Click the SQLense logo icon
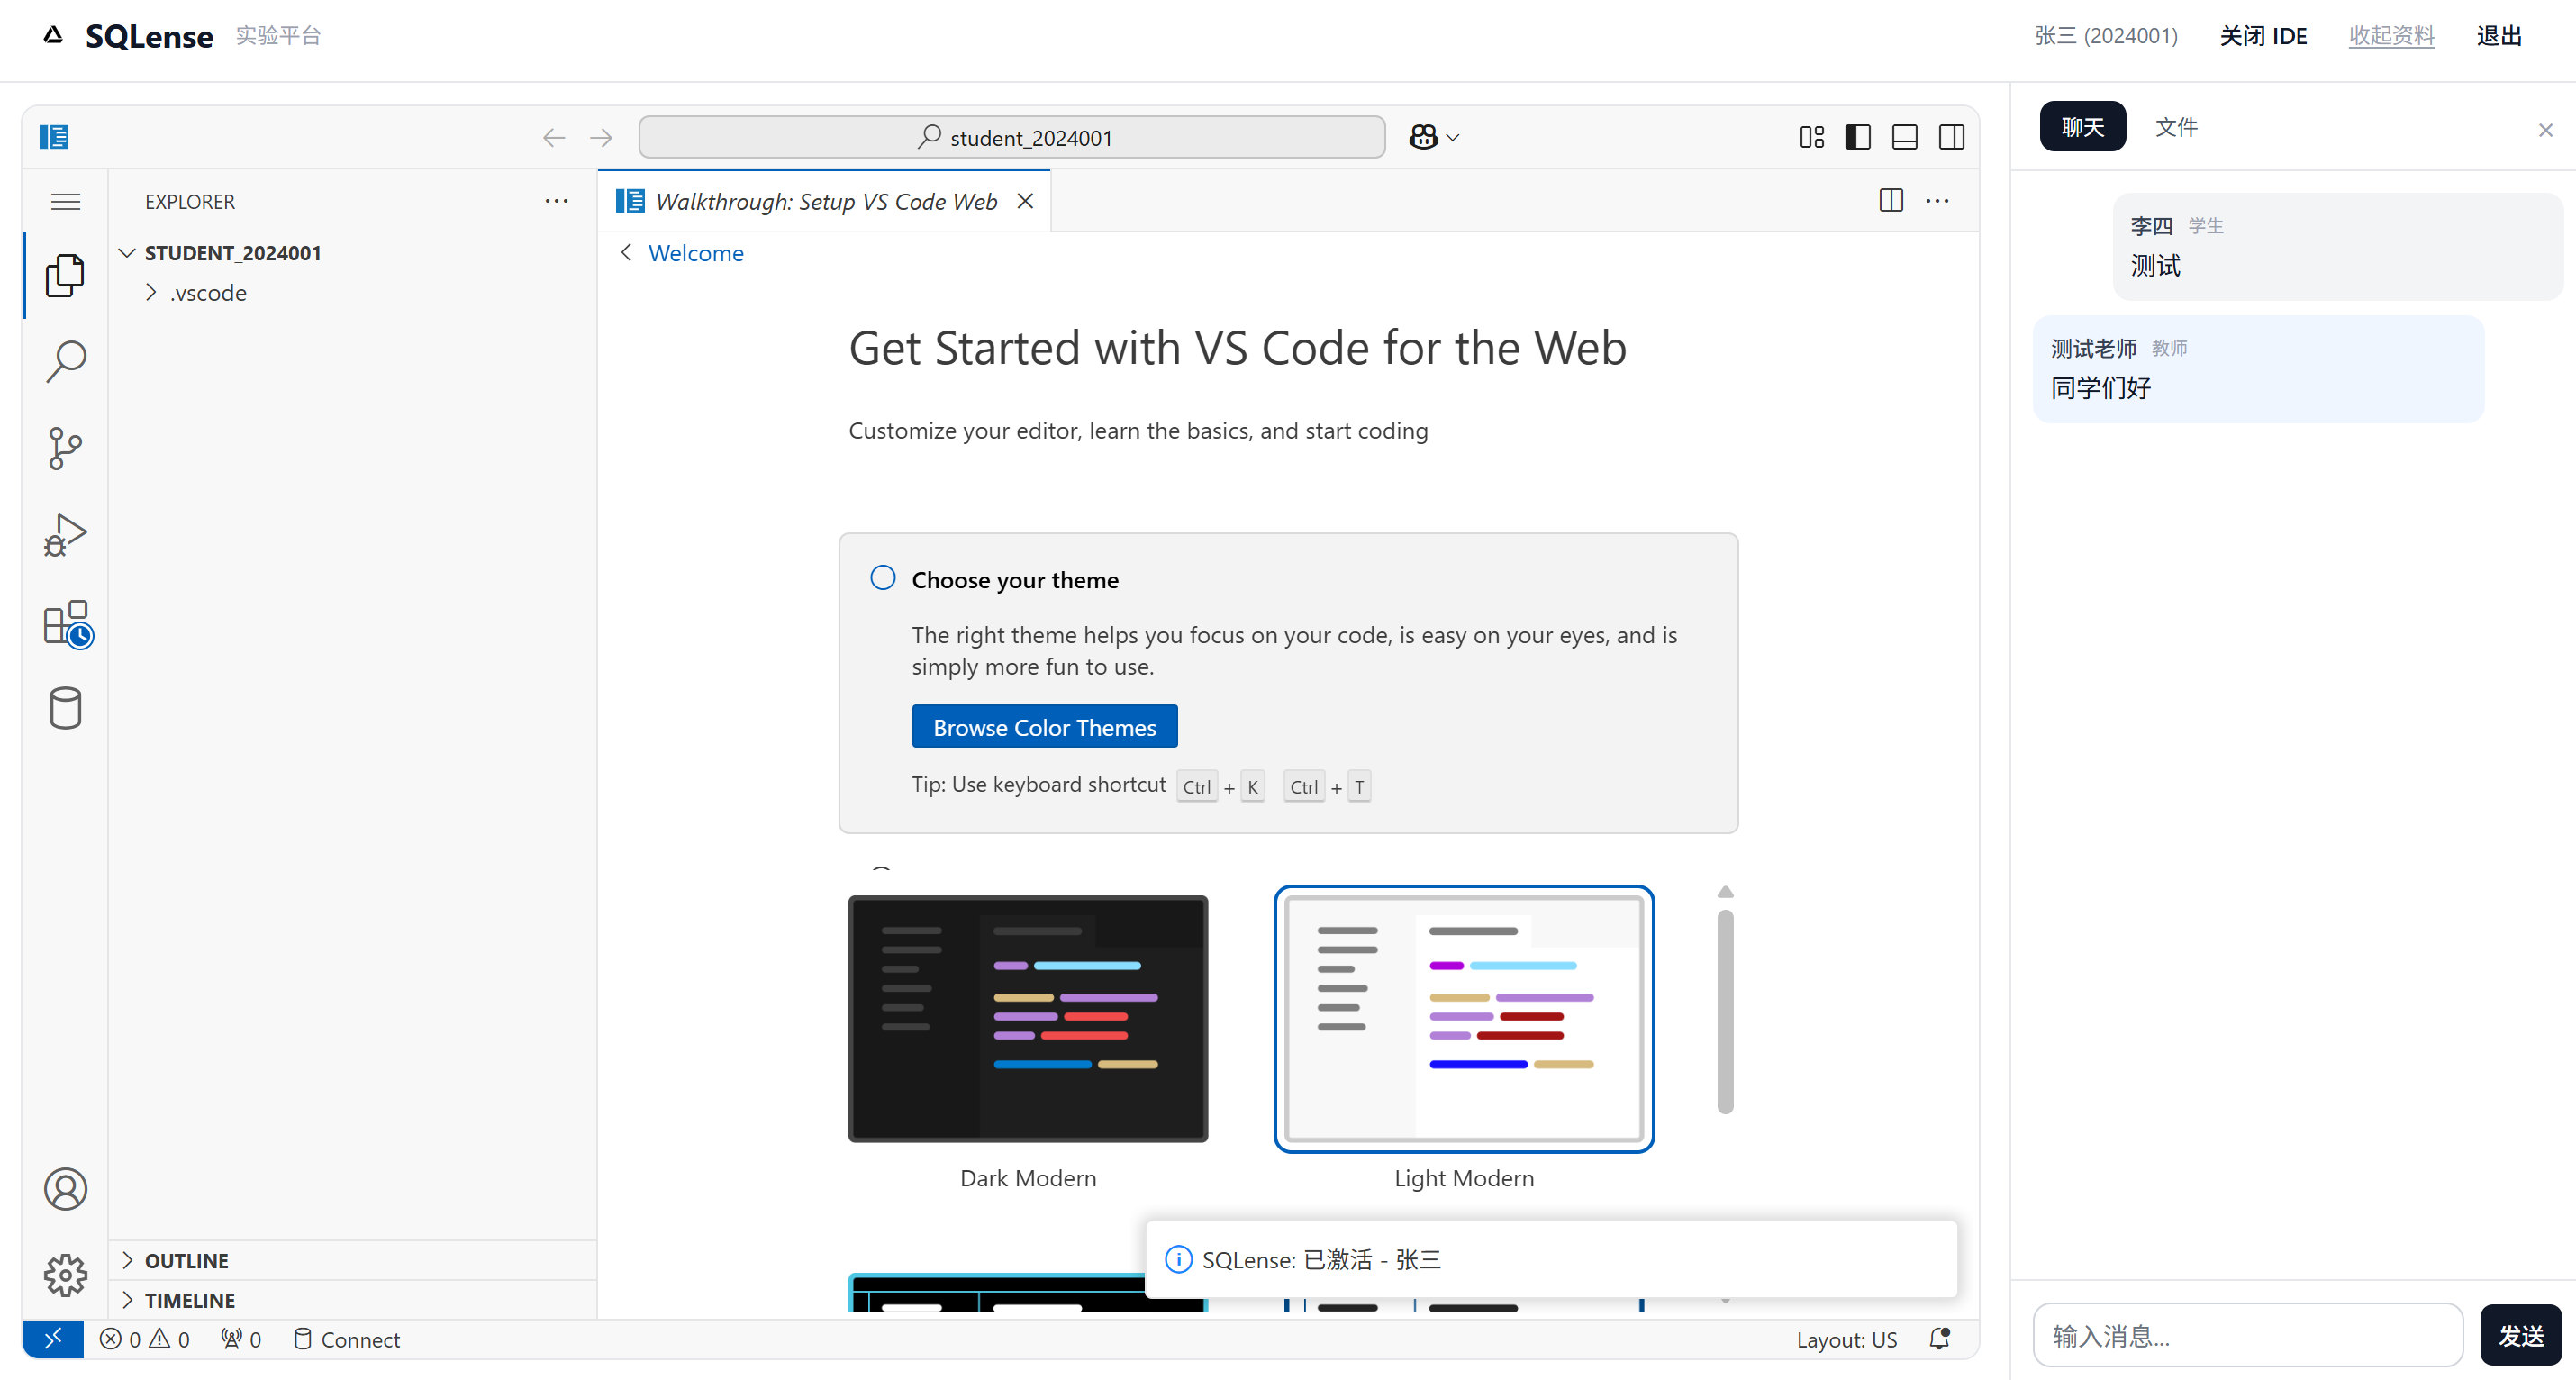The height and width of the screenshot is (1380, 2576). pos(53,36)
